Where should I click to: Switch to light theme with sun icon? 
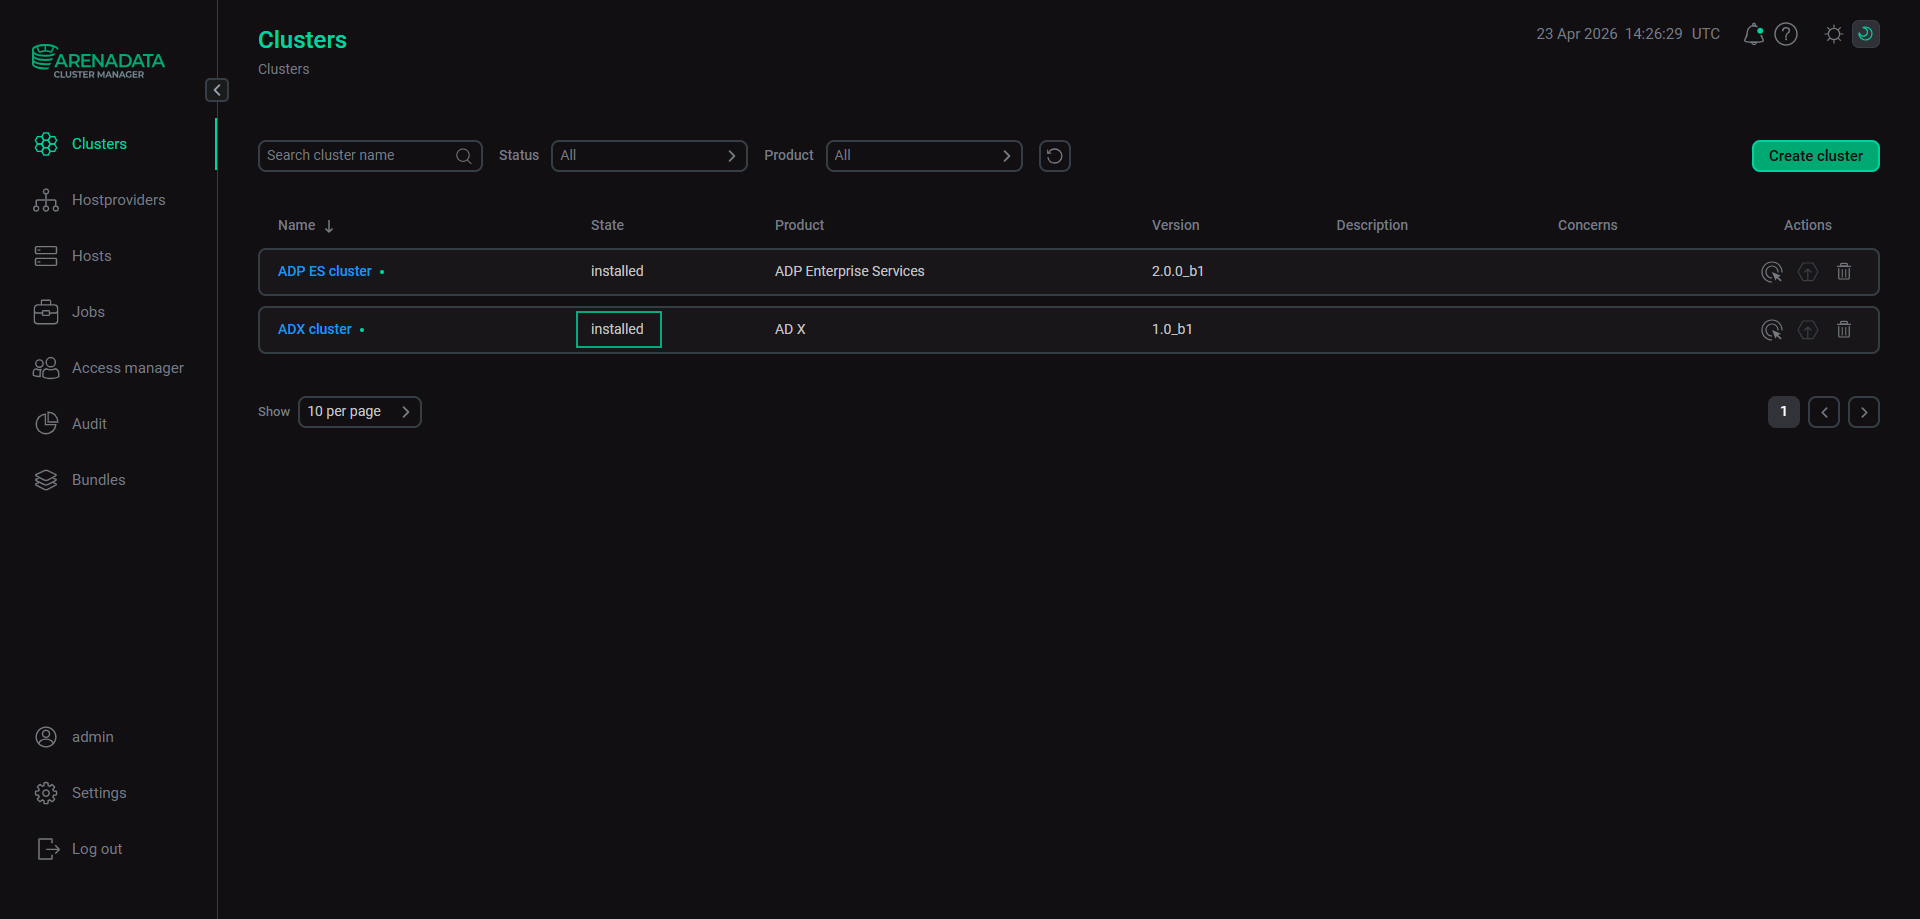click(1834, 34)
